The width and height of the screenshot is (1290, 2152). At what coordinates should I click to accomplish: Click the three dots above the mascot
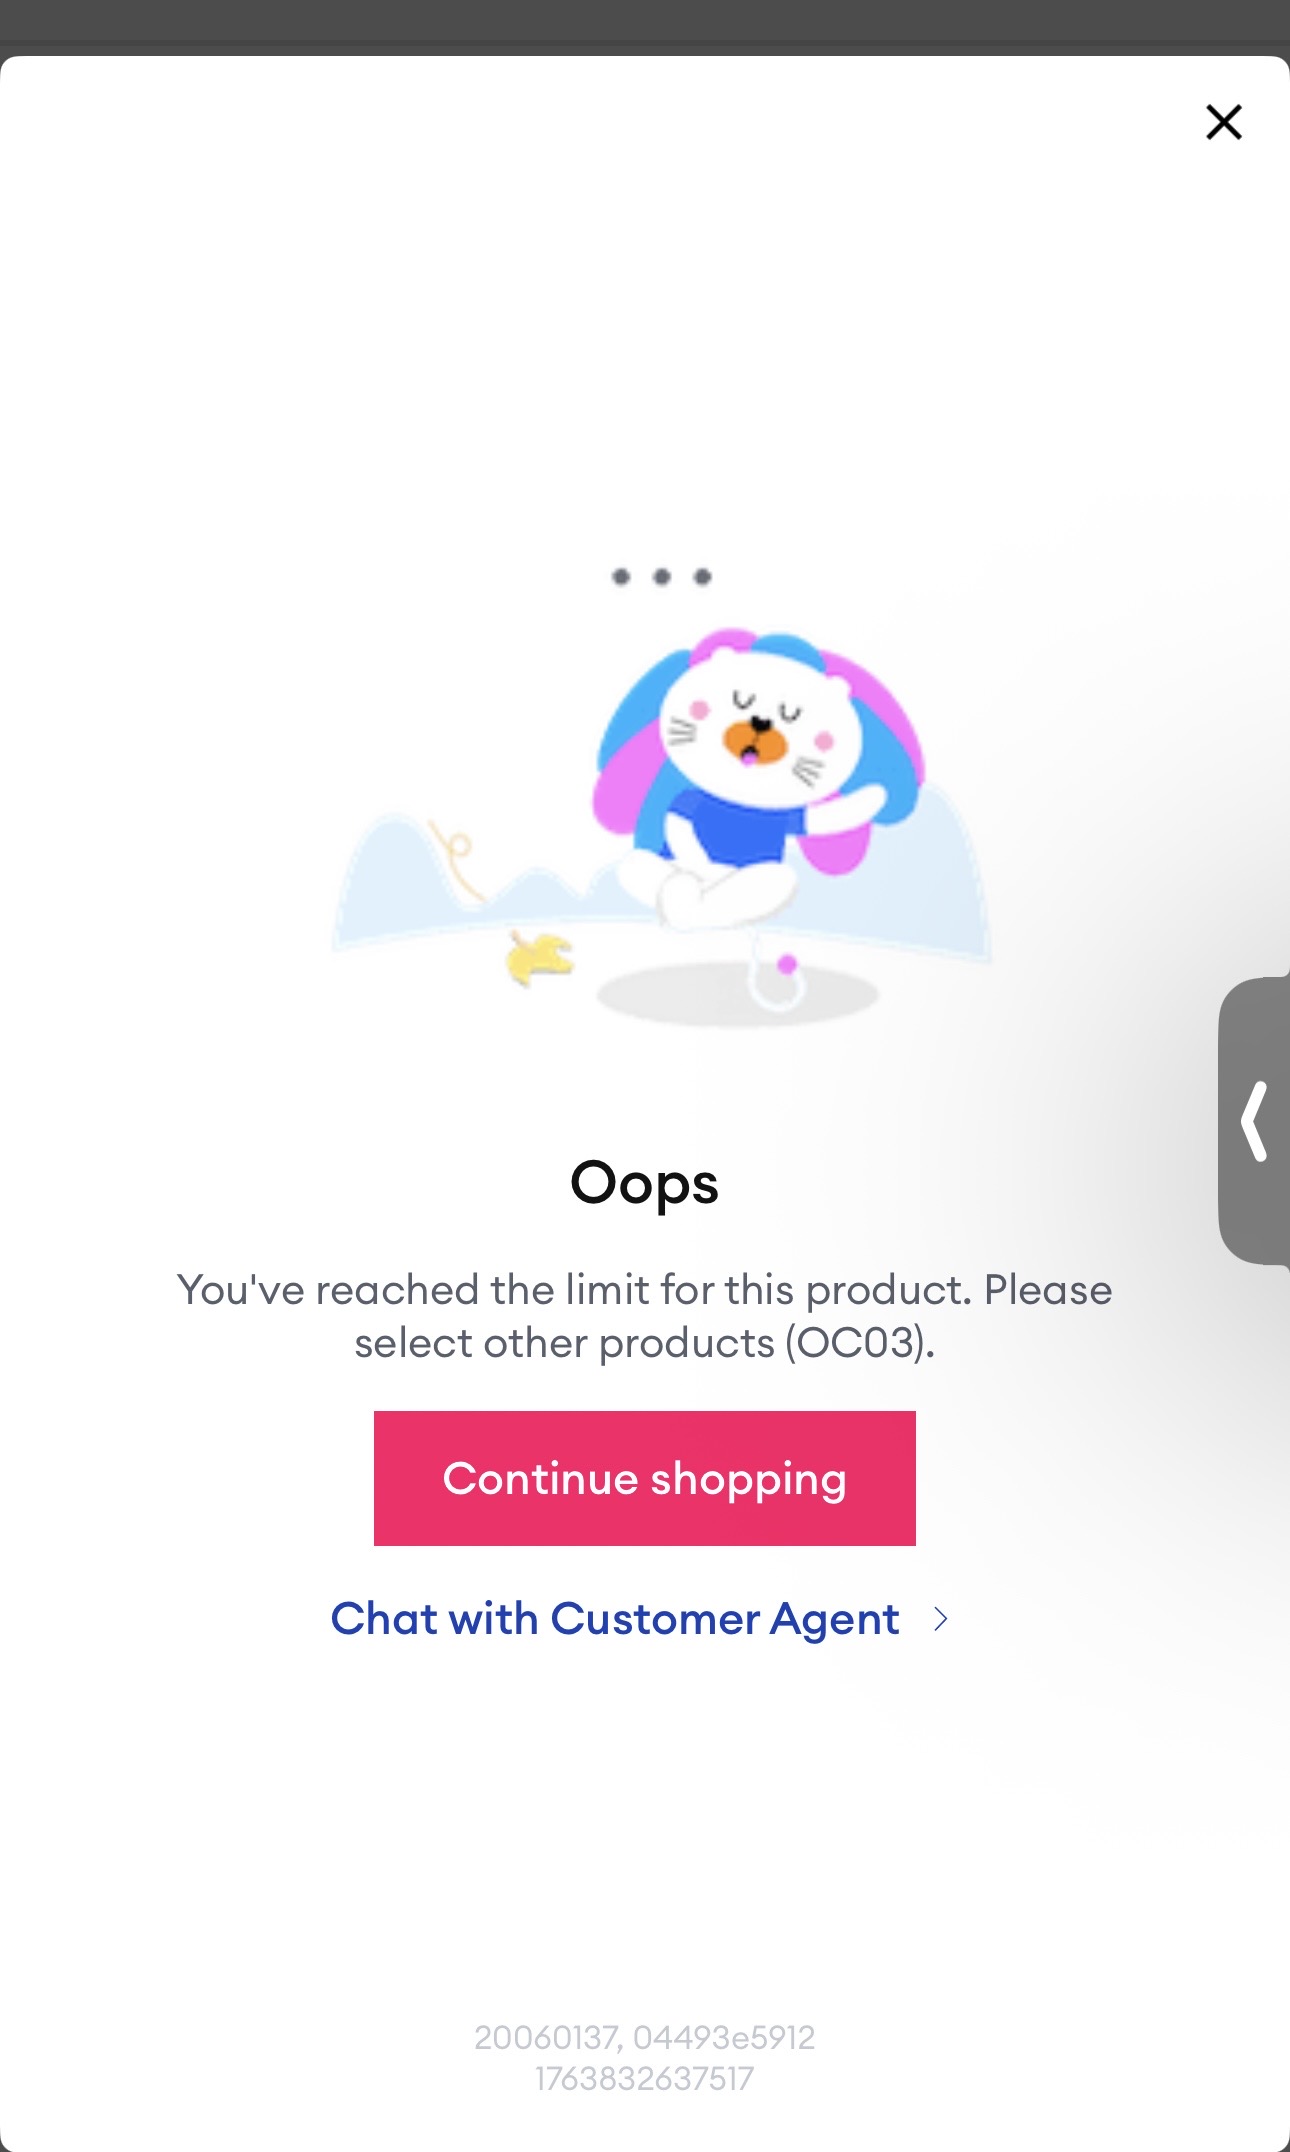pos(661,576)
